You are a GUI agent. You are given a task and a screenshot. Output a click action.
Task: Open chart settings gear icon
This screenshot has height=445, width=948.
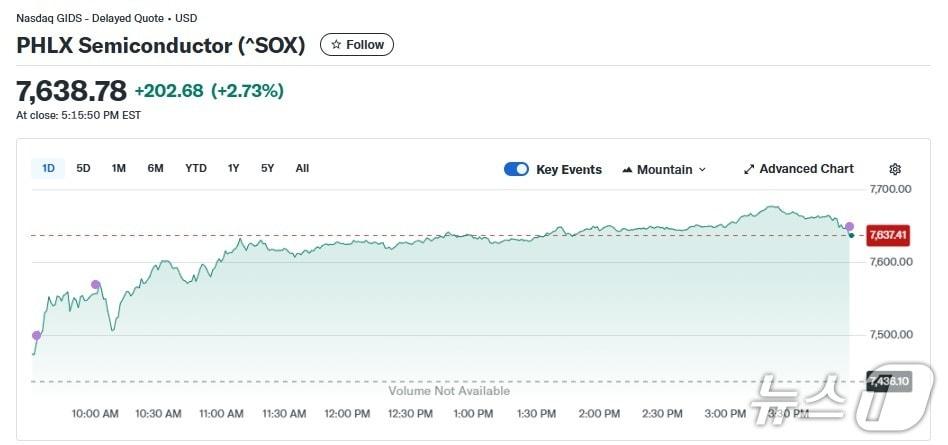[895, 169]
